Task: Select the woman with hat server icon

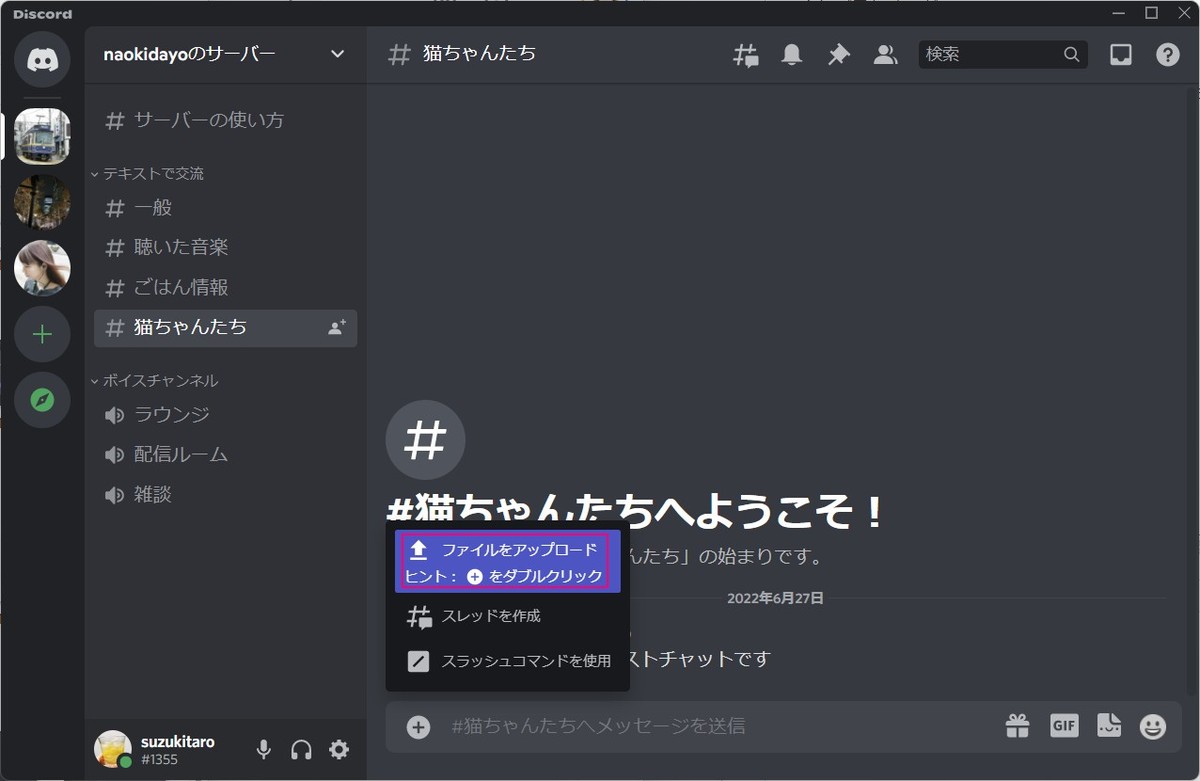Action: pyautogui.click(x=42, y=268)
